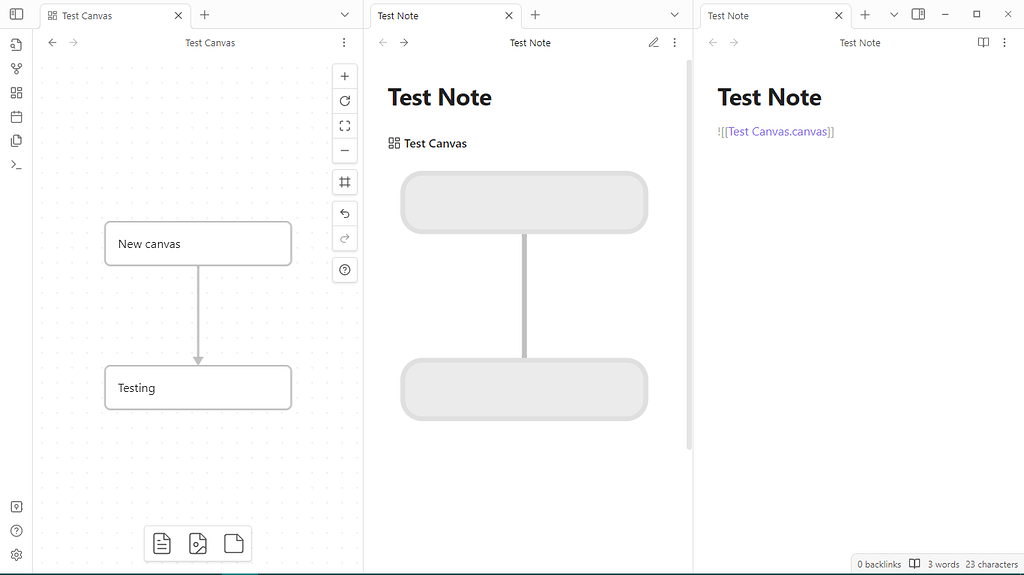Select the right pane Test Note tab
This screenshot has width=1024, height=575.
775,16
